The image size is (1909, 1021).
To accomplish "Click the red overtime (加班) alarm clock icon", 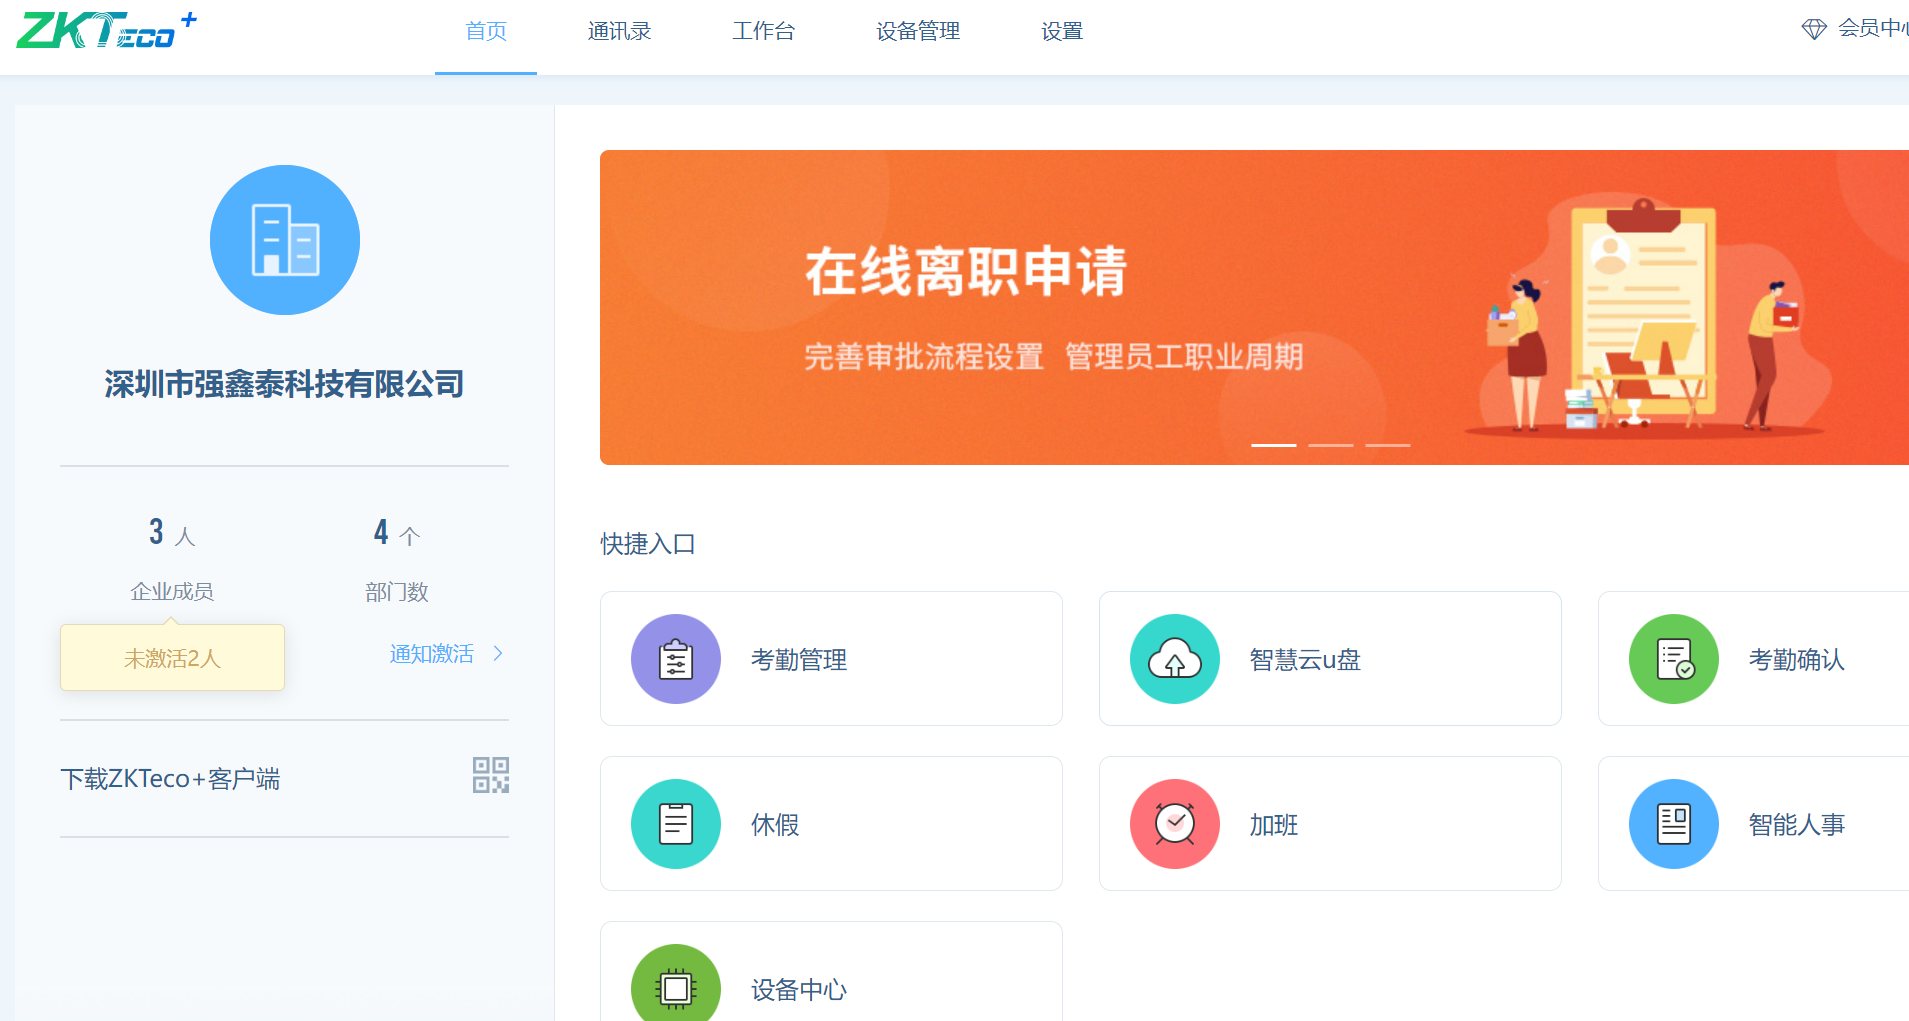I will 1174,824.
